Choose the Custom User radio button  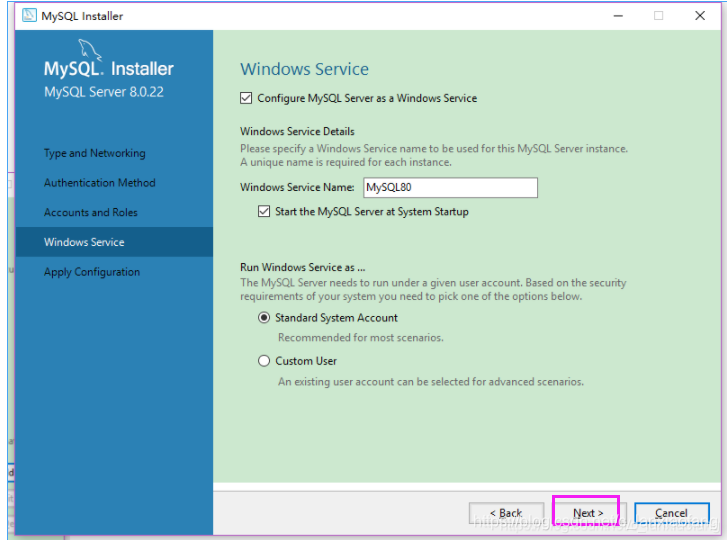coord(264,361)
